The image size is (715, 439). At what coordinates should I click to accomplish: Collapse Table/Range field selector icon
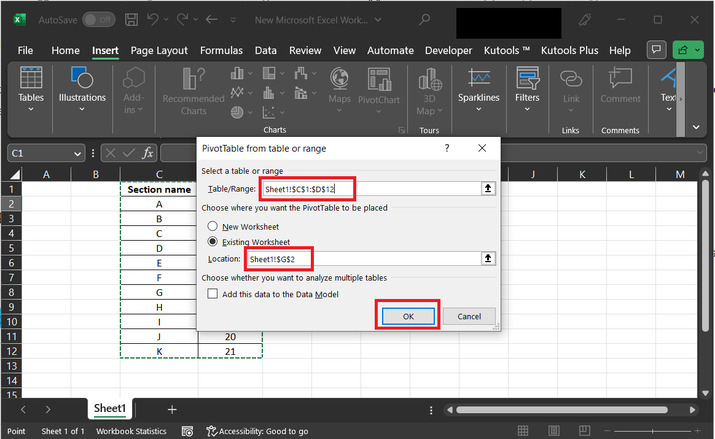click(x=487, y=188)
